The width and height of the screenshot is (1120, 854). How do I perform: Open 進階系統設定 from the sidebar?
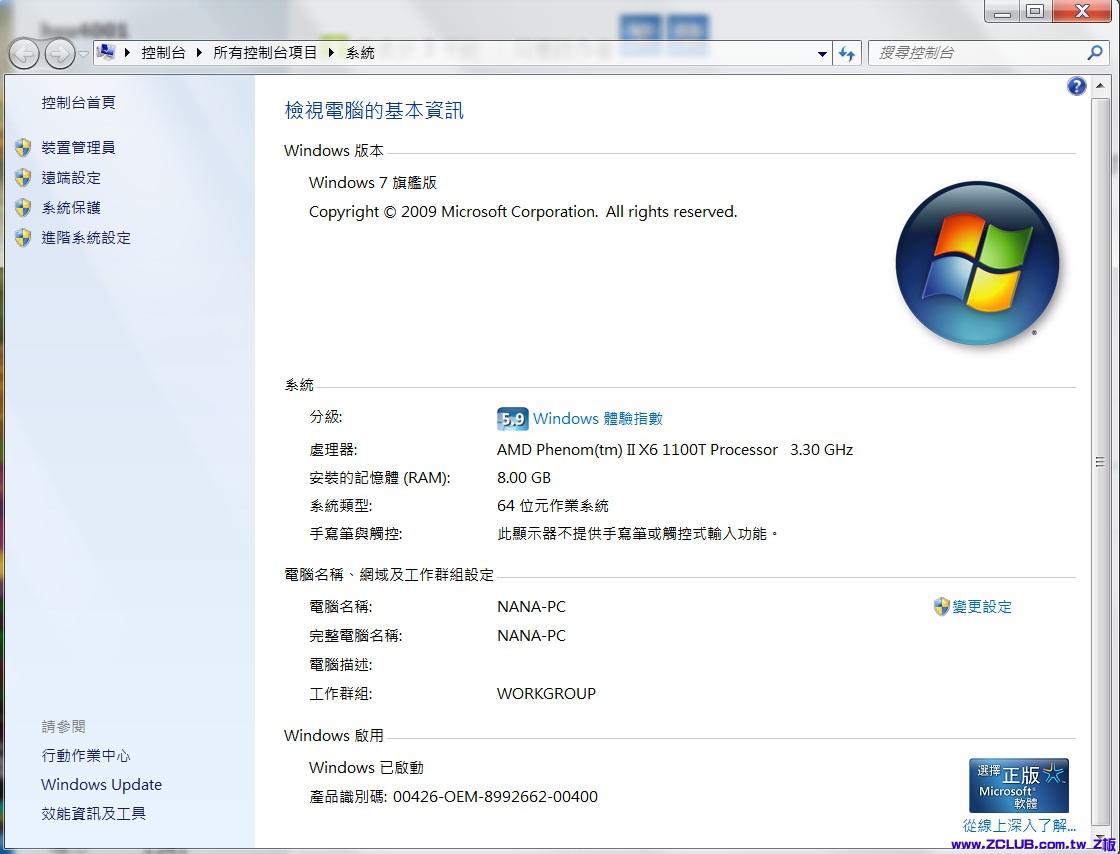point(86,238)
